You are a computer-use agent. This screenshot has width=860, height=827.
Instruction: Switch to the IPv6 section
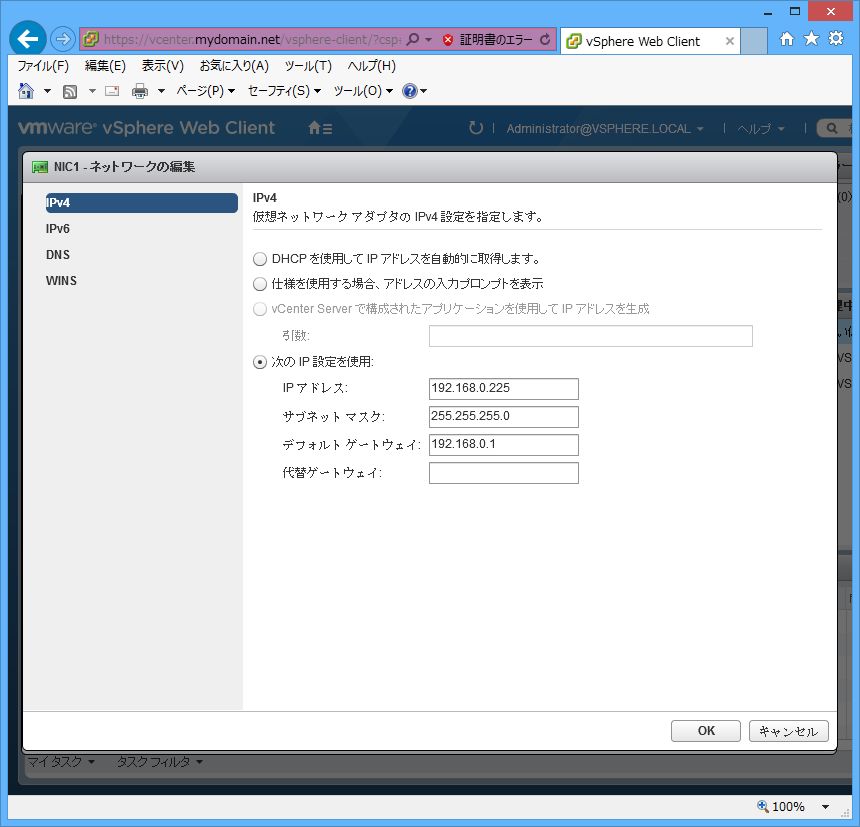point(58,229)
